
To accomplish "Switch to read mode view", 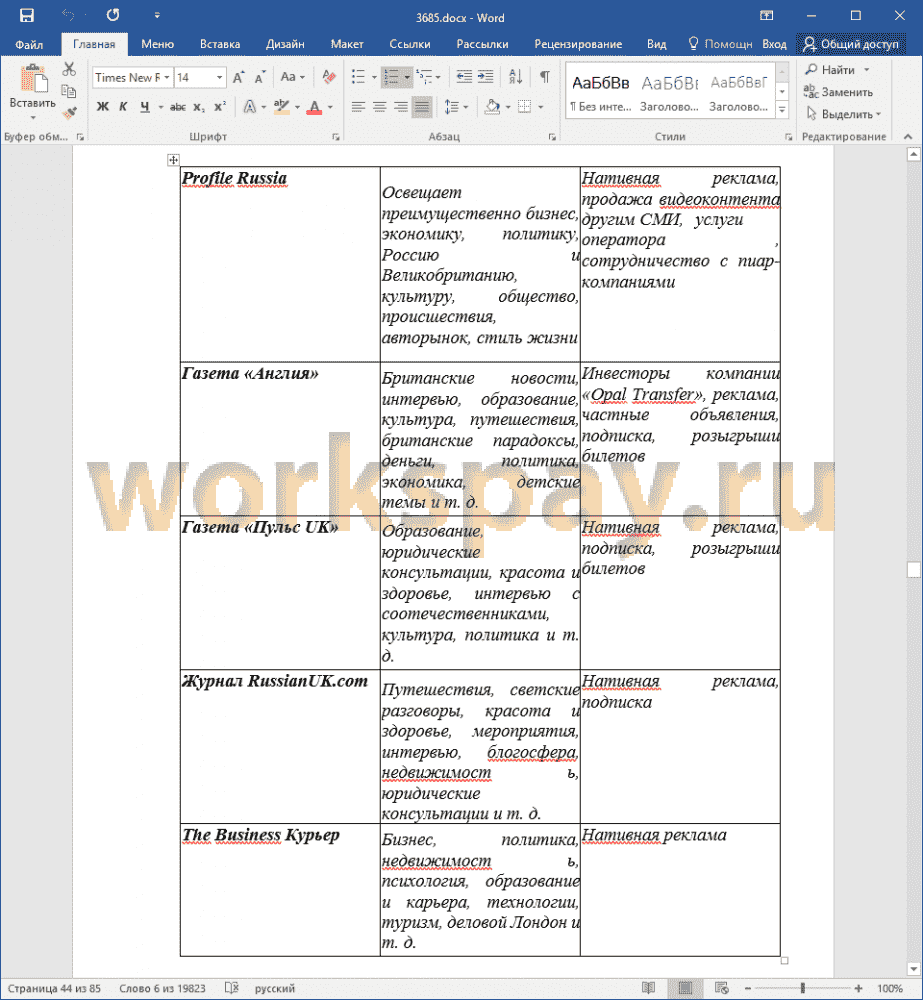I will (649, 988).
